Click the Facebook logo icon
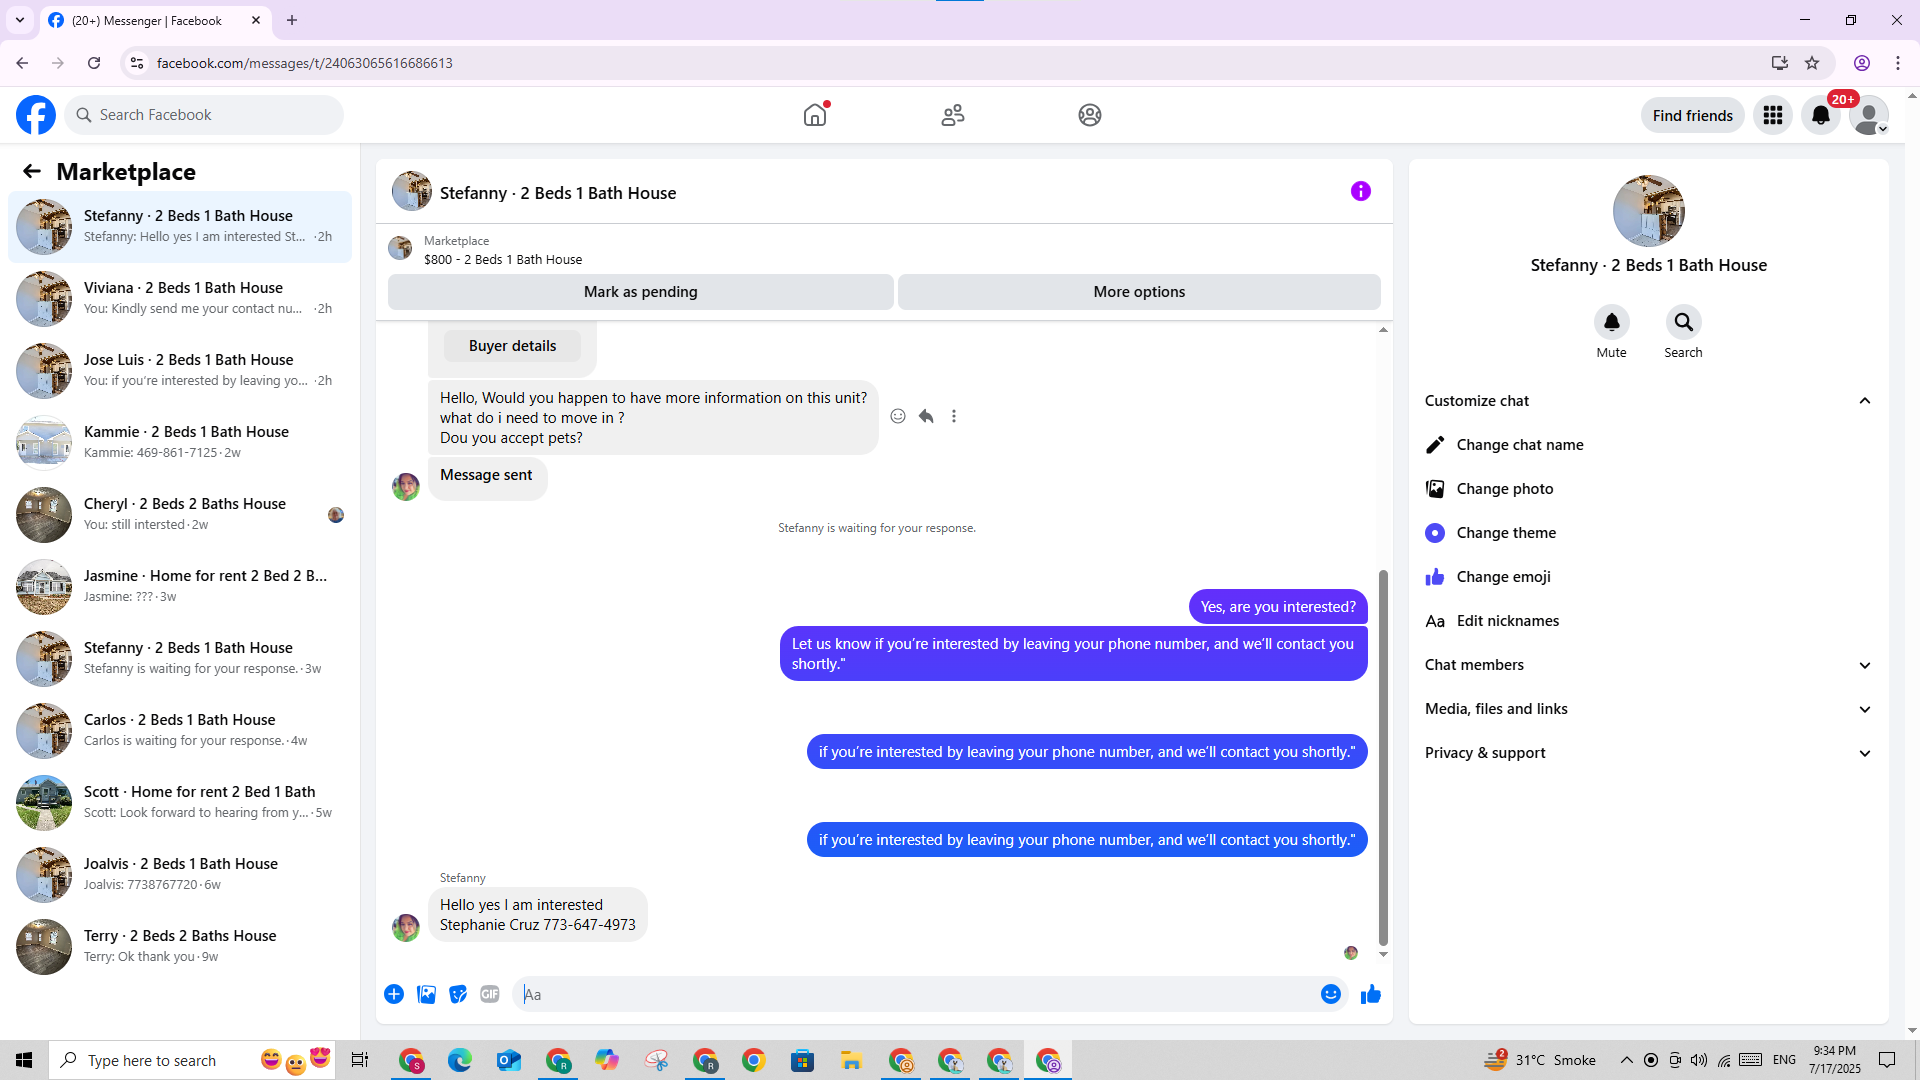1920x1080 pixels. click(36, 115)
